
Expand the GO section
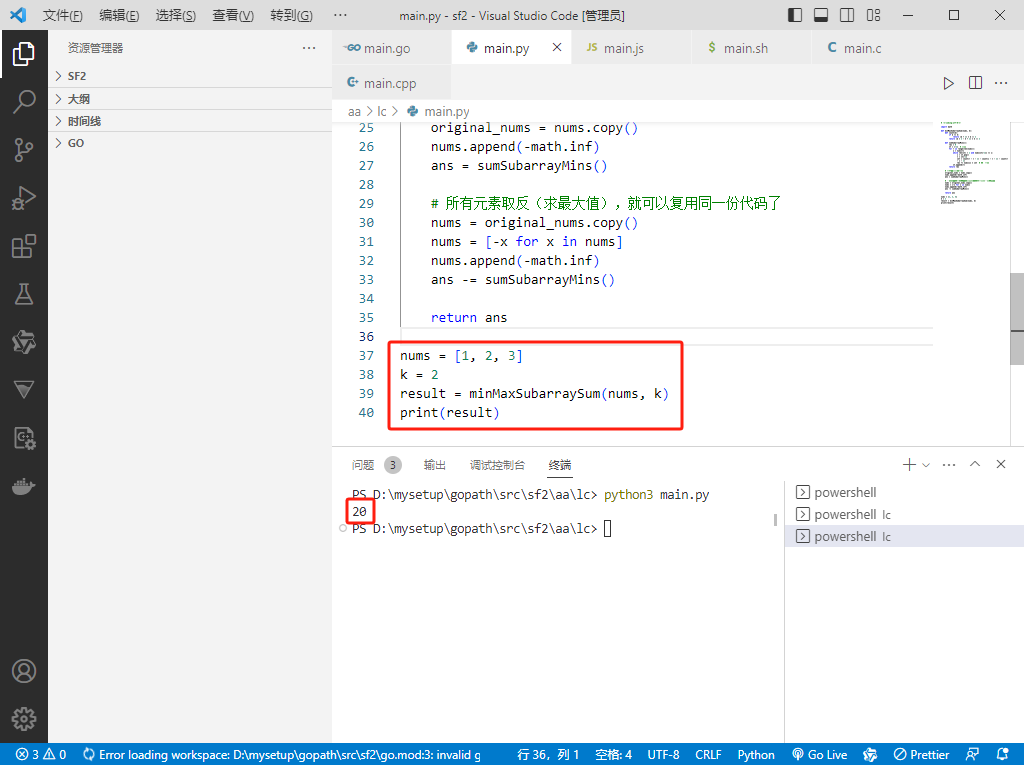191,143
